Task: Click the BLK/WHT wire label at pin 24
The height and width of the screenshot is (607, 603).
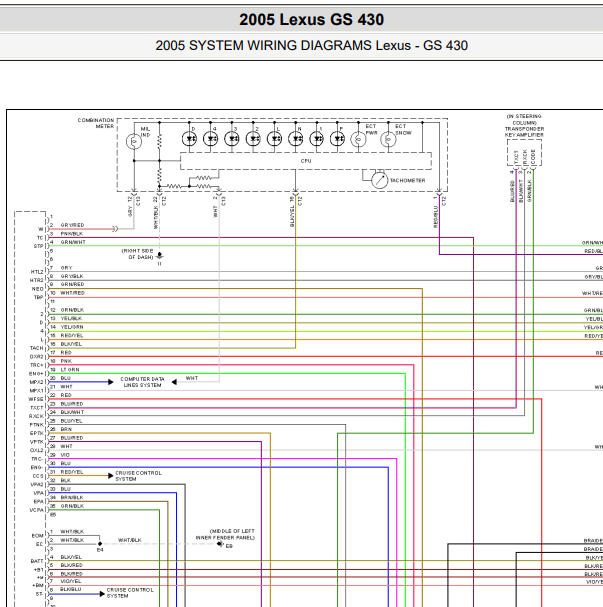Action: 72,412
